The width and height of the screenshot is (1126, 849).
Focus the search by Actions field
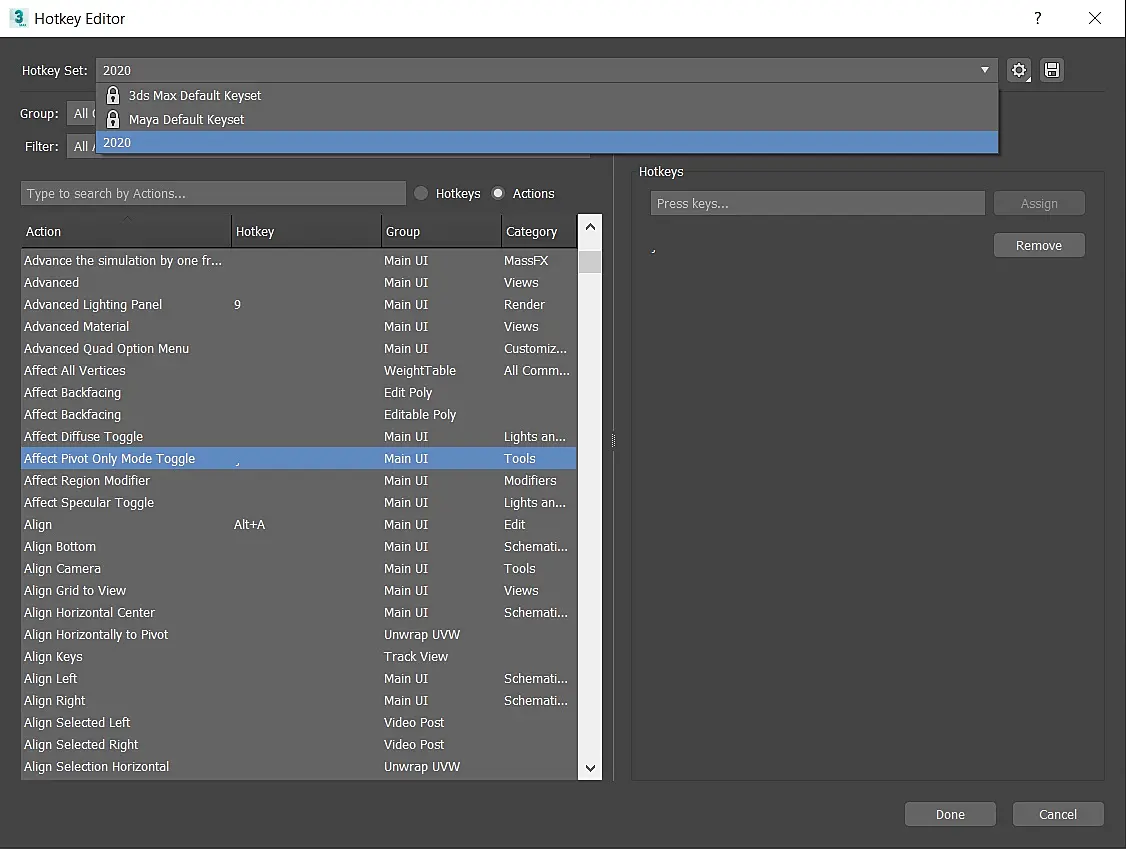(x=213, y=193)
